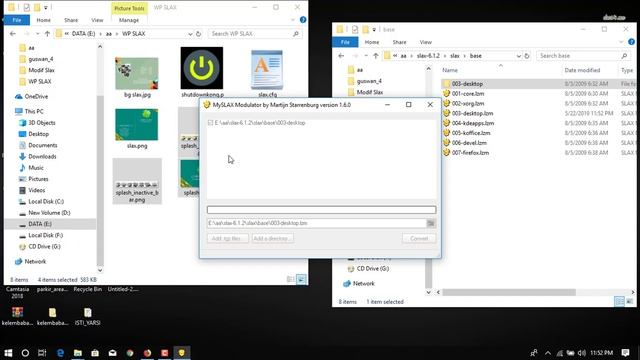Image resolution: width=640 pixels, height=360 pixels.
Task: Select 004-kdeapps.lzm file in base window
Action: 473,123
